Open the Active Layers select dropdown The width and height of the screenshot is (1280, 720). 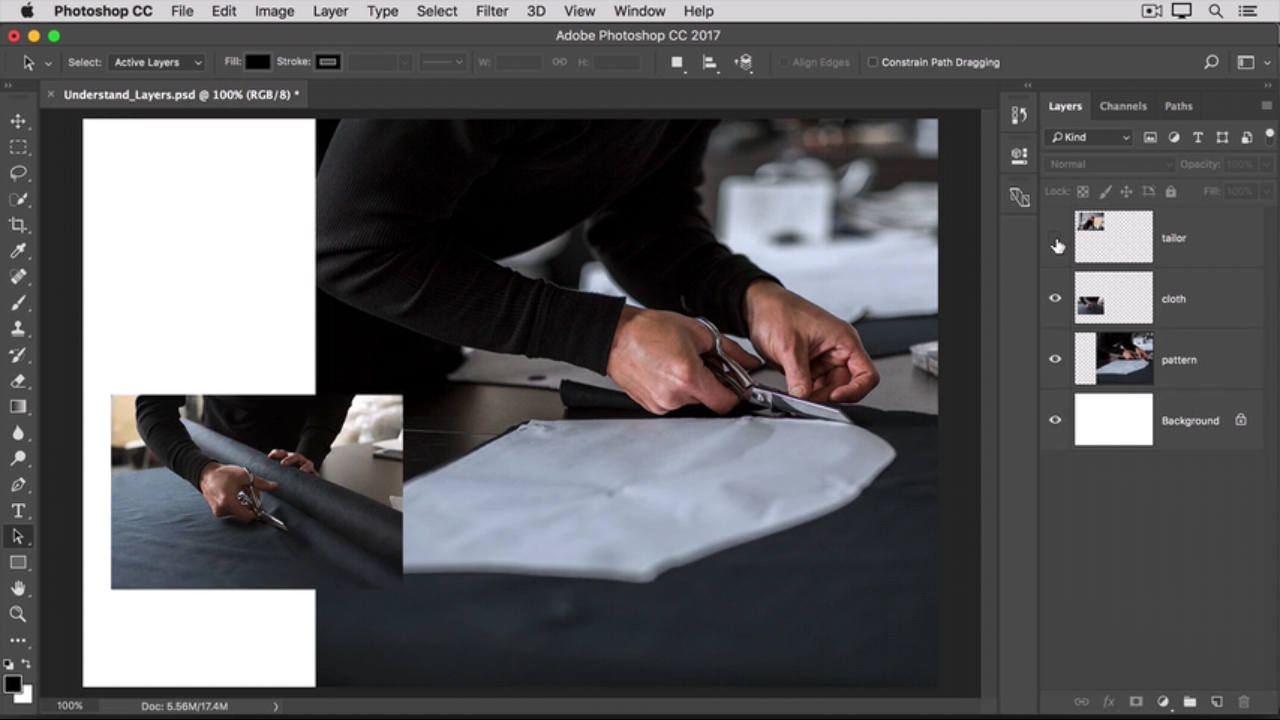coord(157,62)
